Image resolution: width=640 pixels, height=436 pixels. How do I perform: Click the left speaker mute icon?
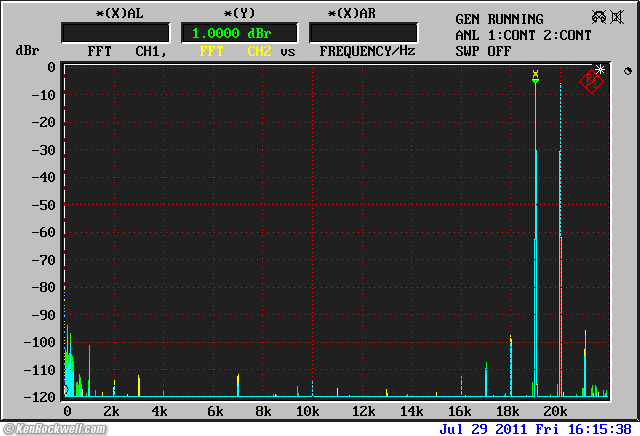(601, 18)
